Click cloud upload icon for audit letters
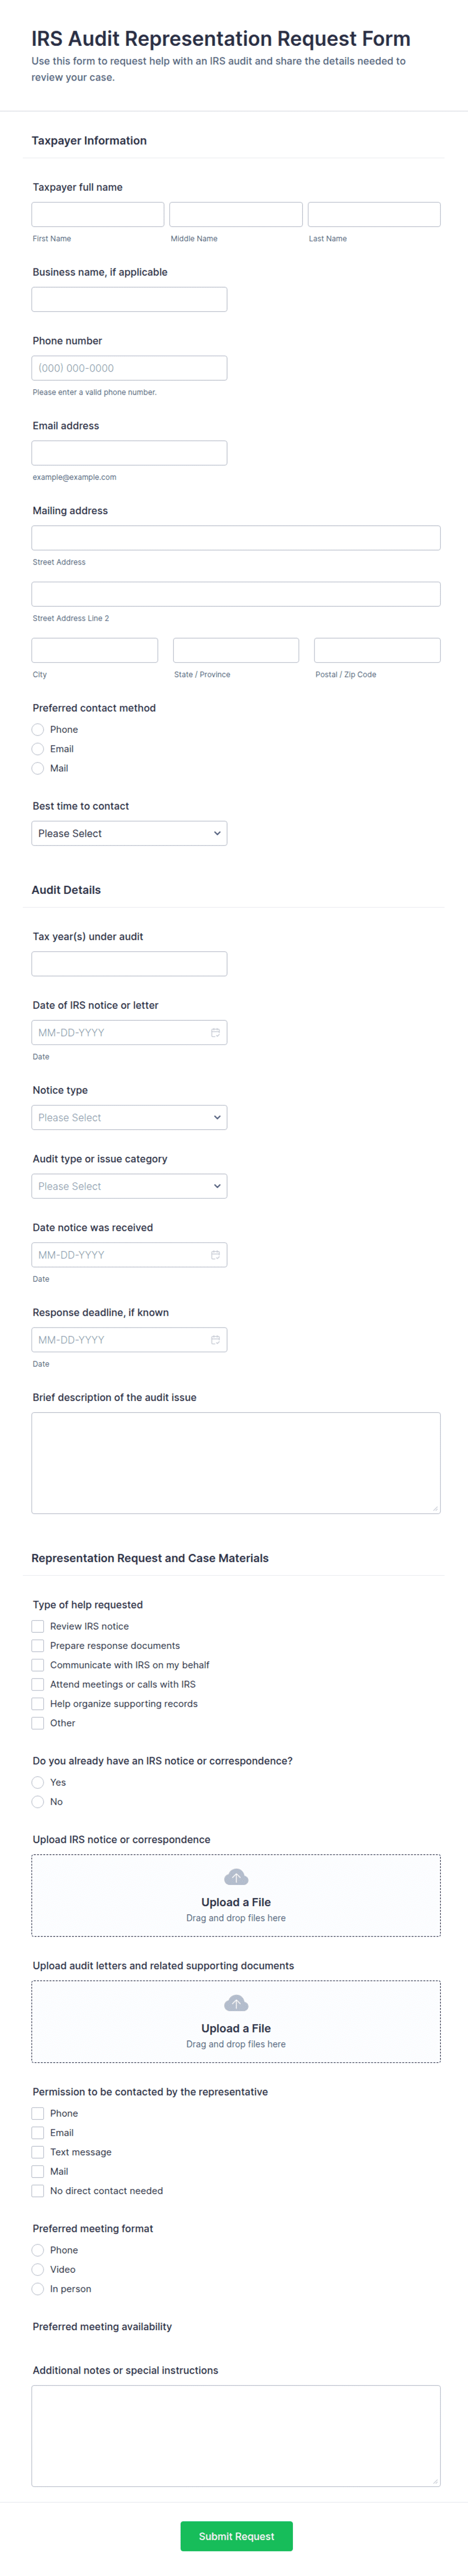The image size is (468, 2576). pyautogui.click(x=236, y=2003)
